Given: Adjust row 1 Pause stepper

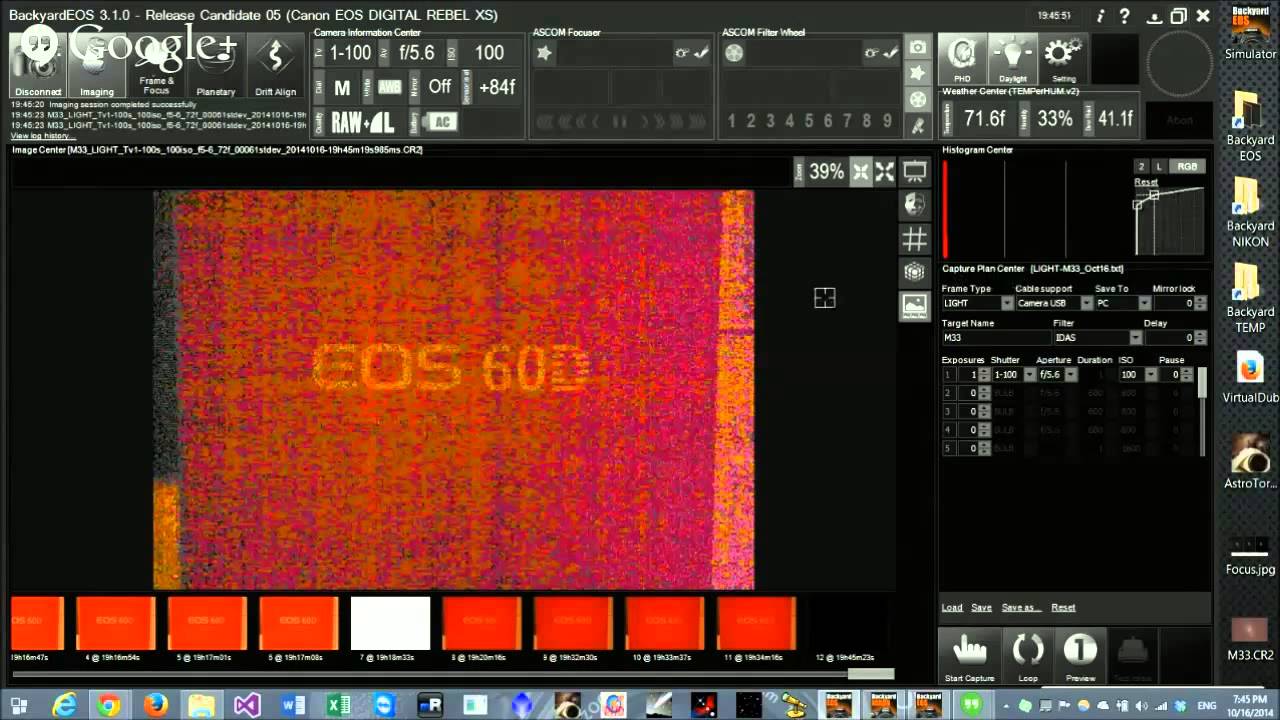Looking at the screenshot, I should coord(1187,375).
